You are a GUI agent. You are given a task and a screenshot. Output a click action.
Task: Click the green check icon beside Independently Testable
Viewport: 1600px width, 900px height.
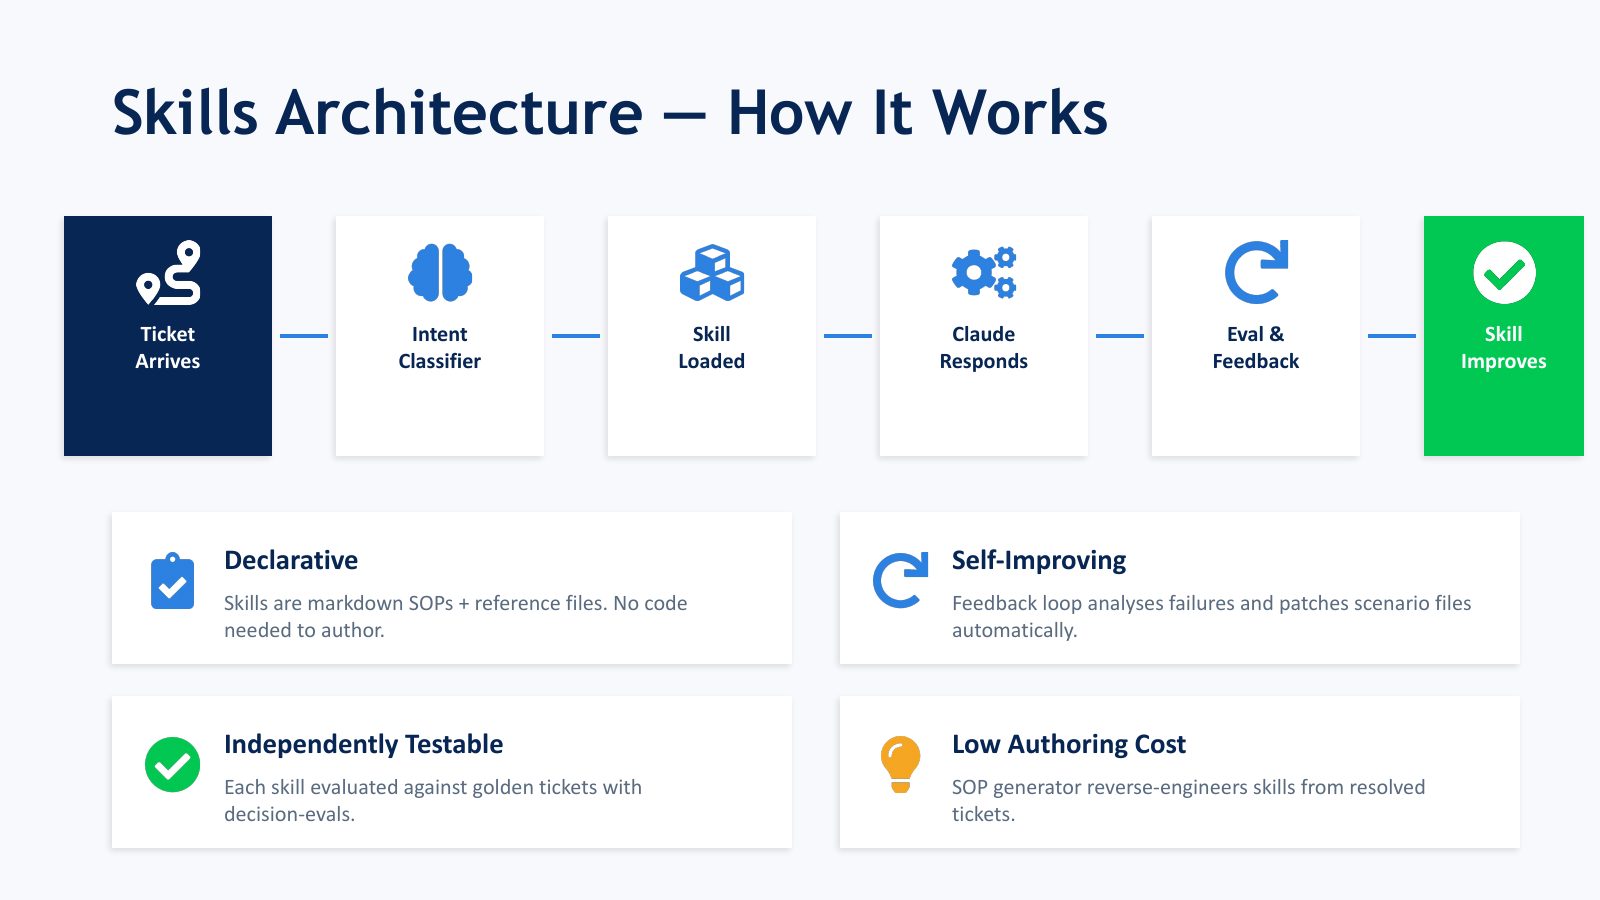tap(172, 764)
